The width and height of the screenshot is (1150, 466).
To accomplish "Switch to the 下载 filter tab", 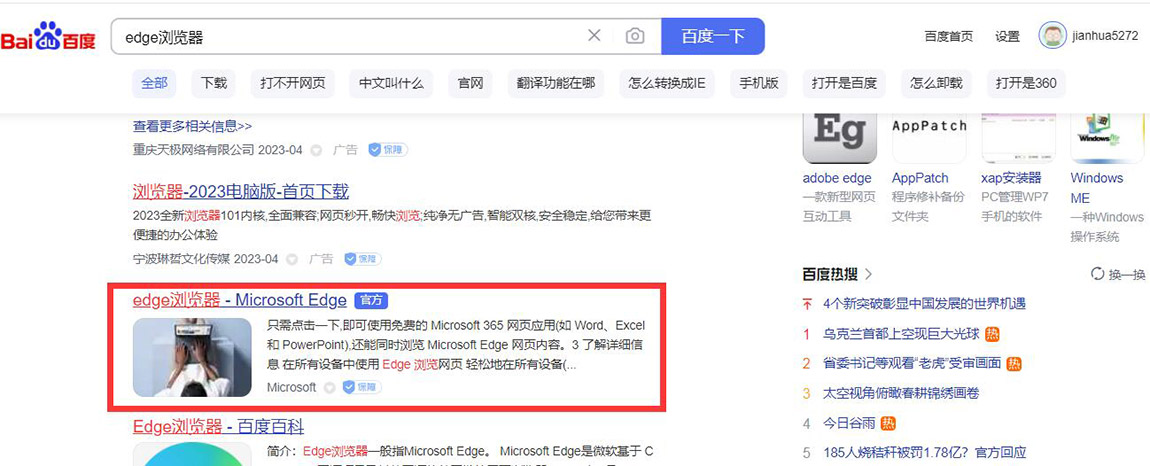I will (214, 83).
